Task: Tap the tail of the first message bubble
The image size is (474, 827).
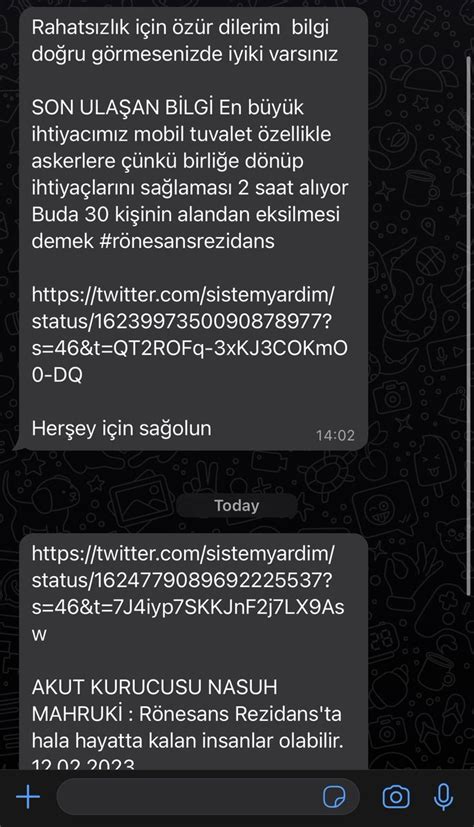Action: [x=18, y=445]
